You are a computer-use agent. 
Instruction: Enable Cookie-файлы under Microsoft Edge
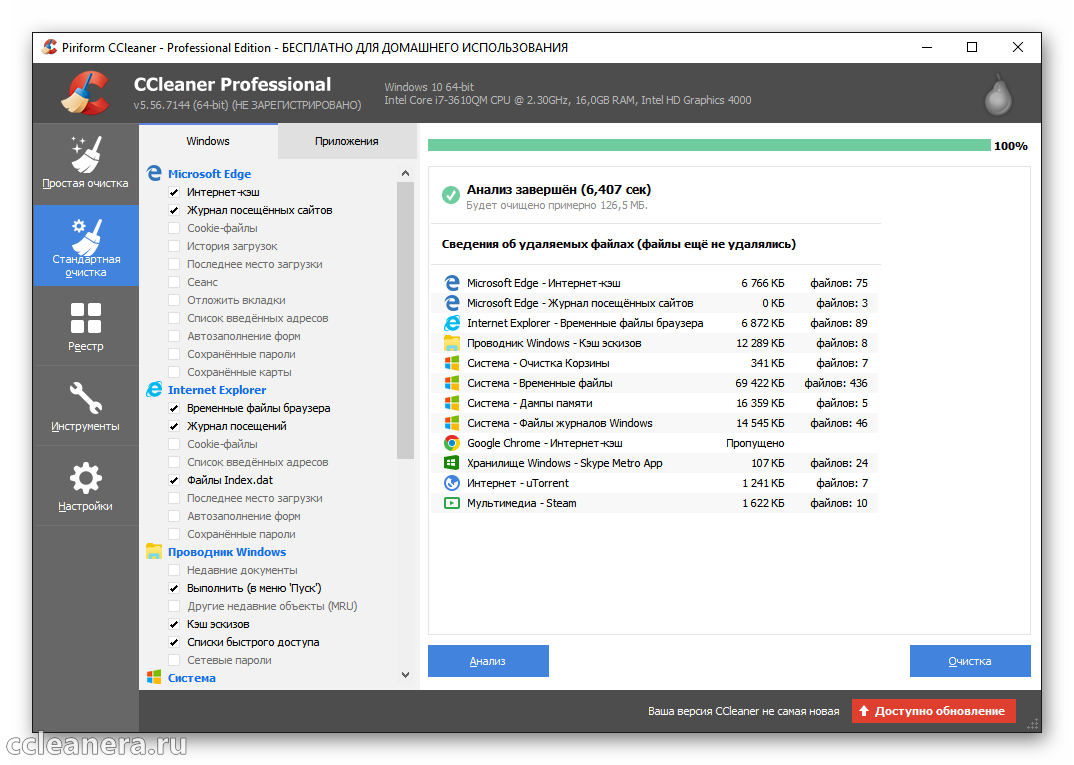click(x=174, y=228)
